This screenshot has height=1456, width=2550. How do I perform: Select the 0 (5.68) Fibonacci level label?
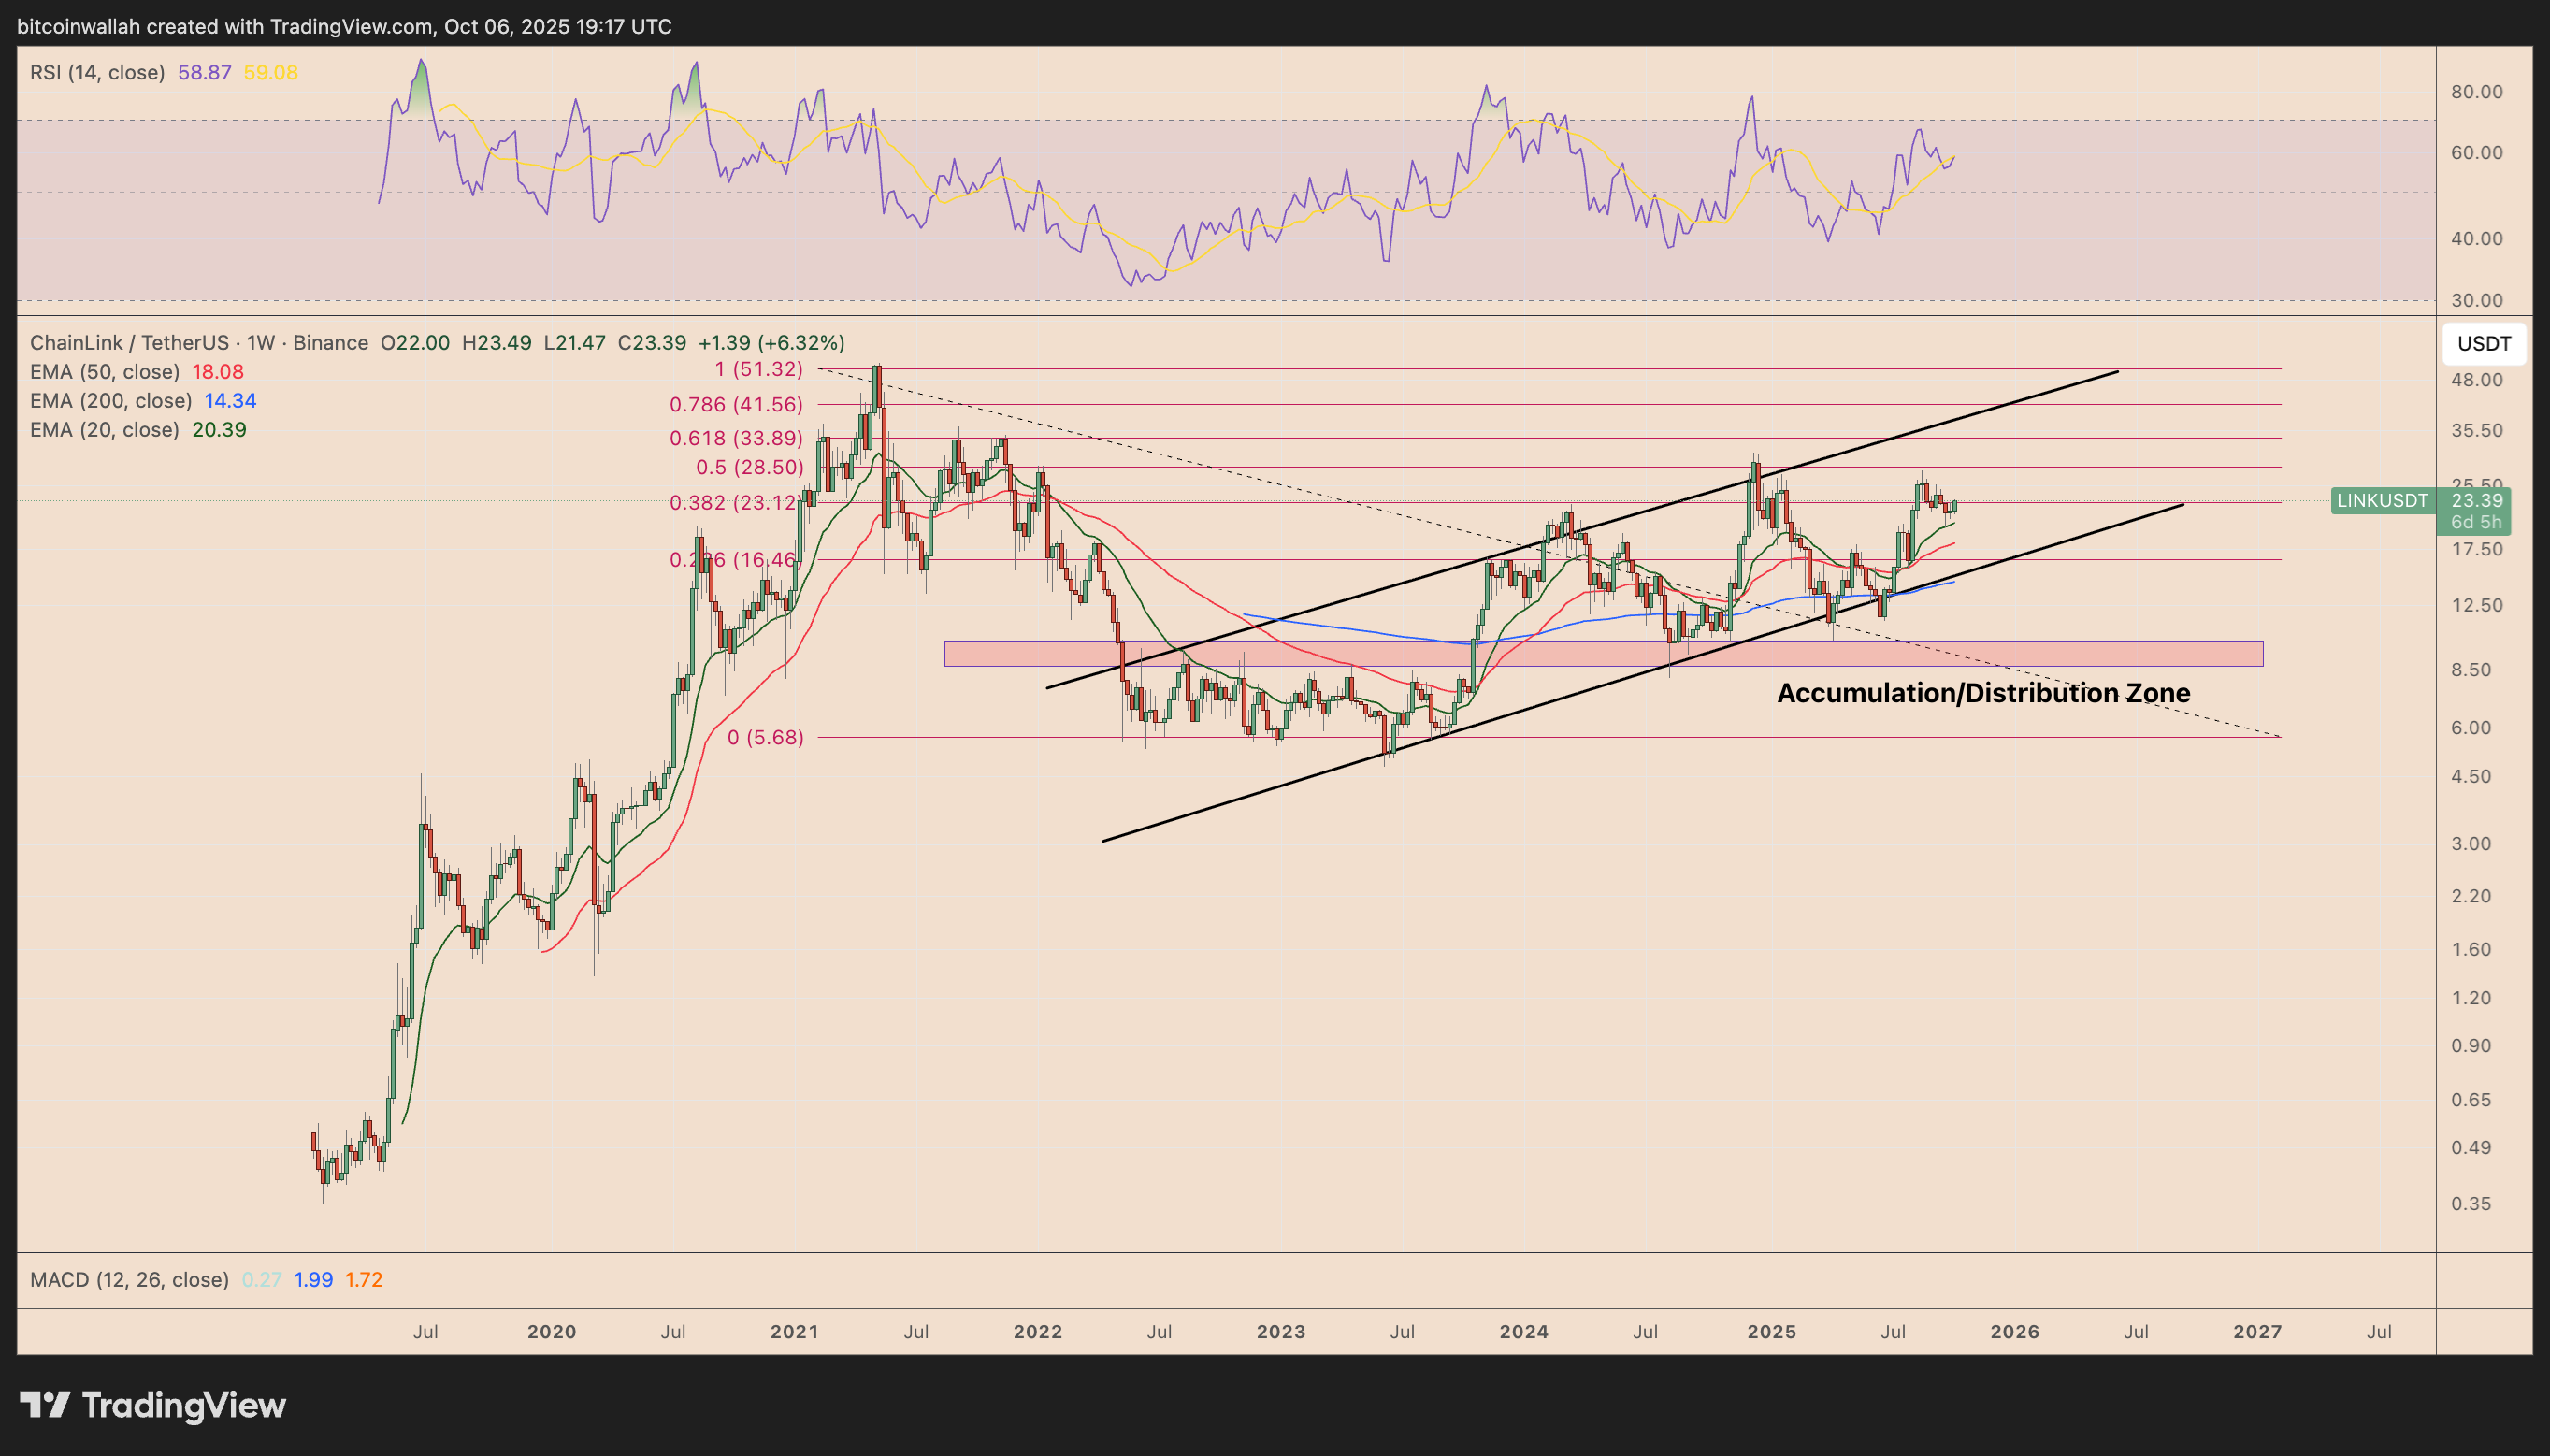pyautogui.click(x=765, y=738)
